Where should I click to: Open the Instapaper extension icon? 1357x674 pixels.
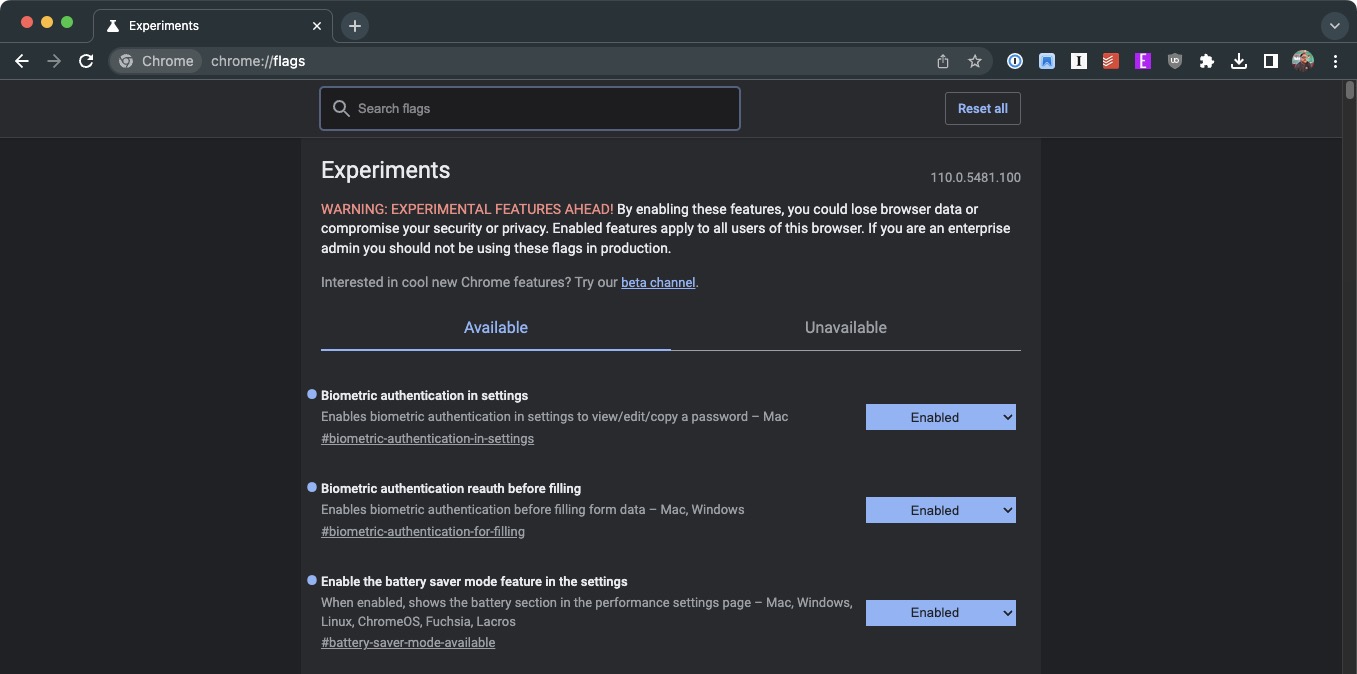(1079, 61)
